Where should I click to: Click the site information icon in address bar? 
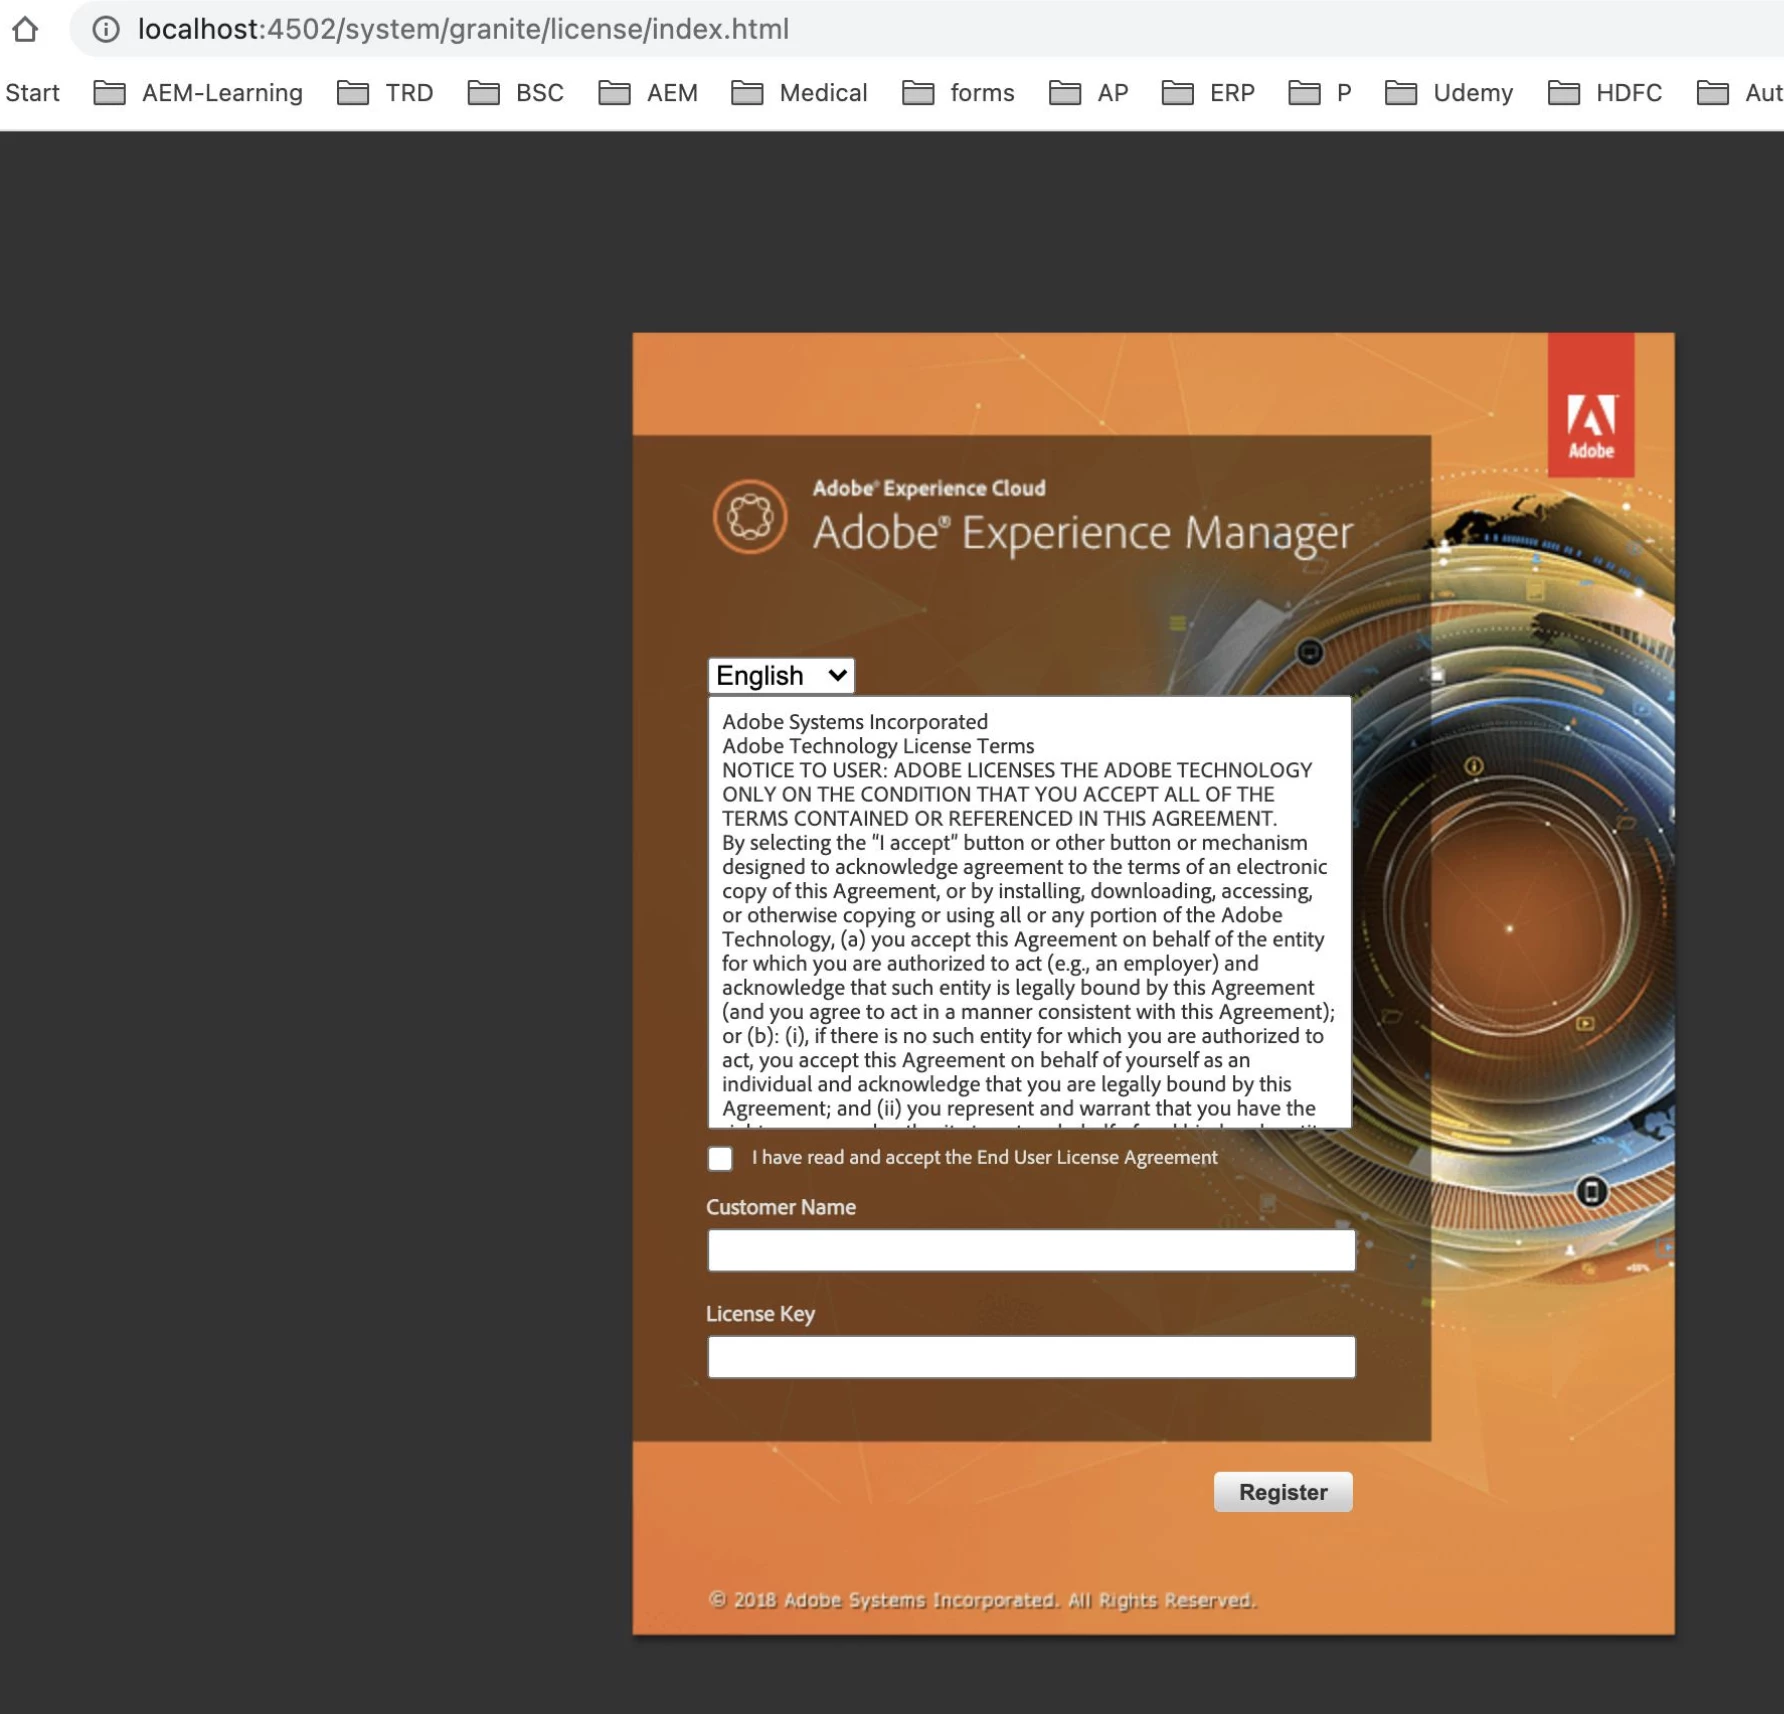tap(106, 29)
